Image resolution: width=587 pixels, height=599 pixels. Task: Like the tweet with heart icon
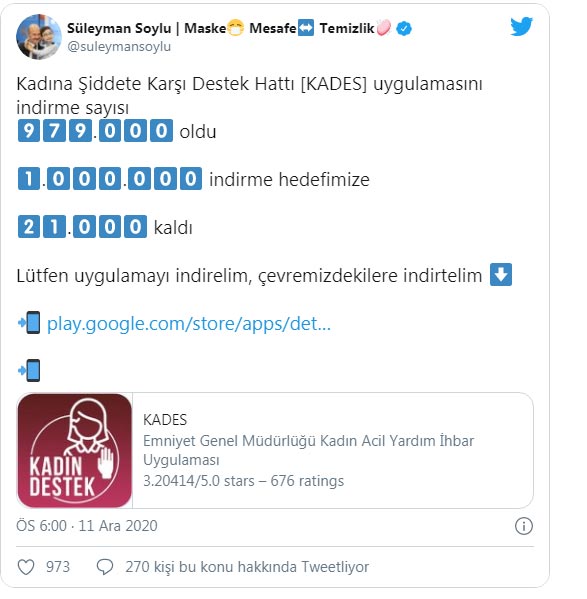click(x=26, y=567)
